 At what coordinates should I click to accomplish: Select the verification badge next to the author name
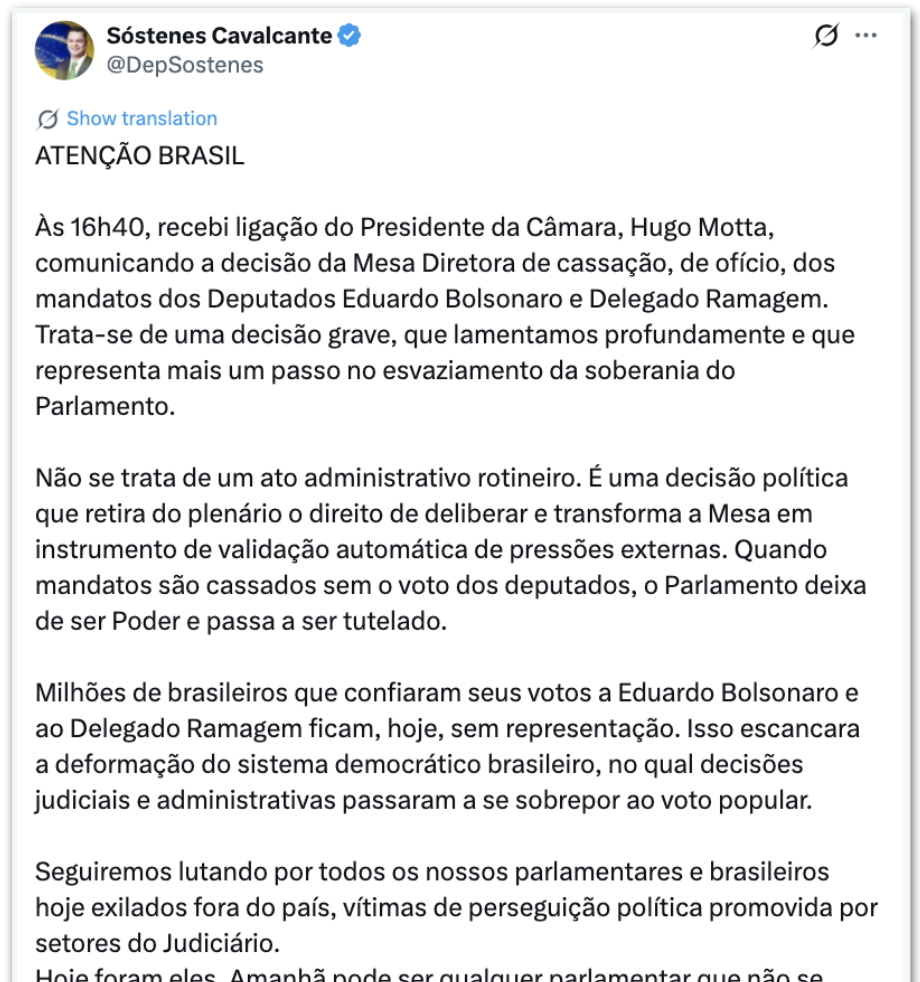point(347,34)
